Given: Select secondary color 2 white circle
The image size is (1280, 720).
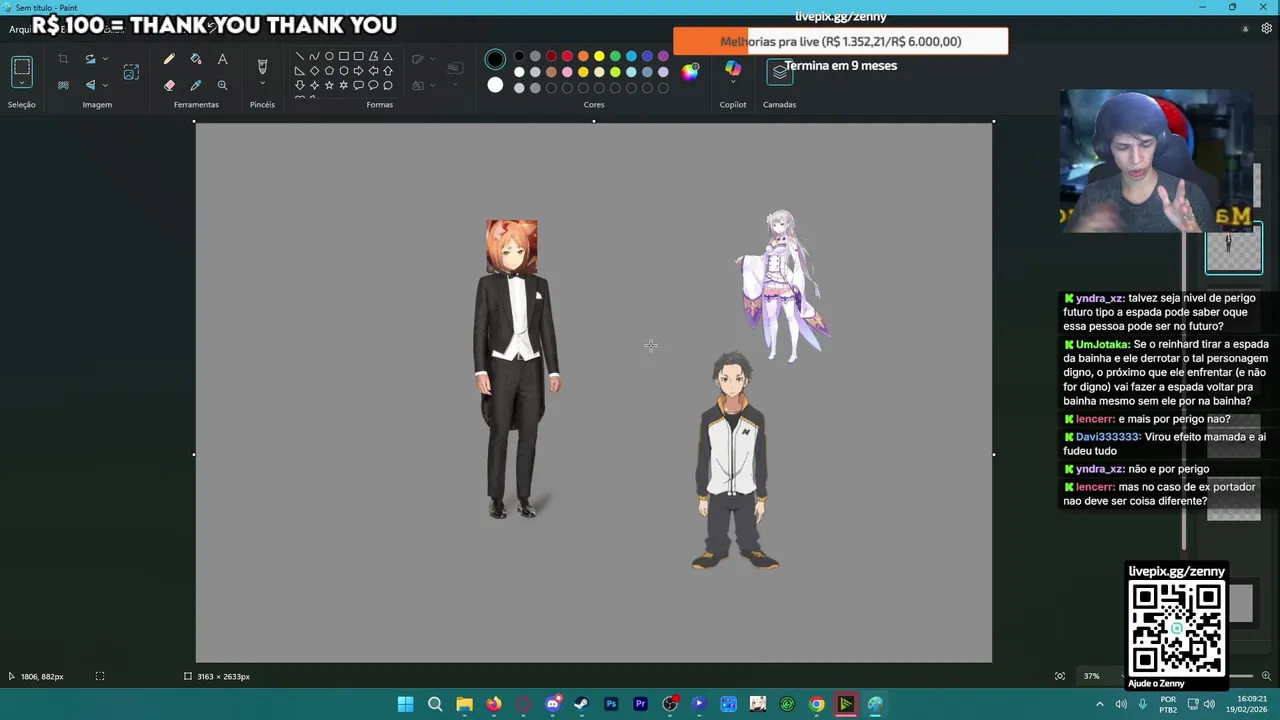Looking at the screenshot, I should [495, 86].
